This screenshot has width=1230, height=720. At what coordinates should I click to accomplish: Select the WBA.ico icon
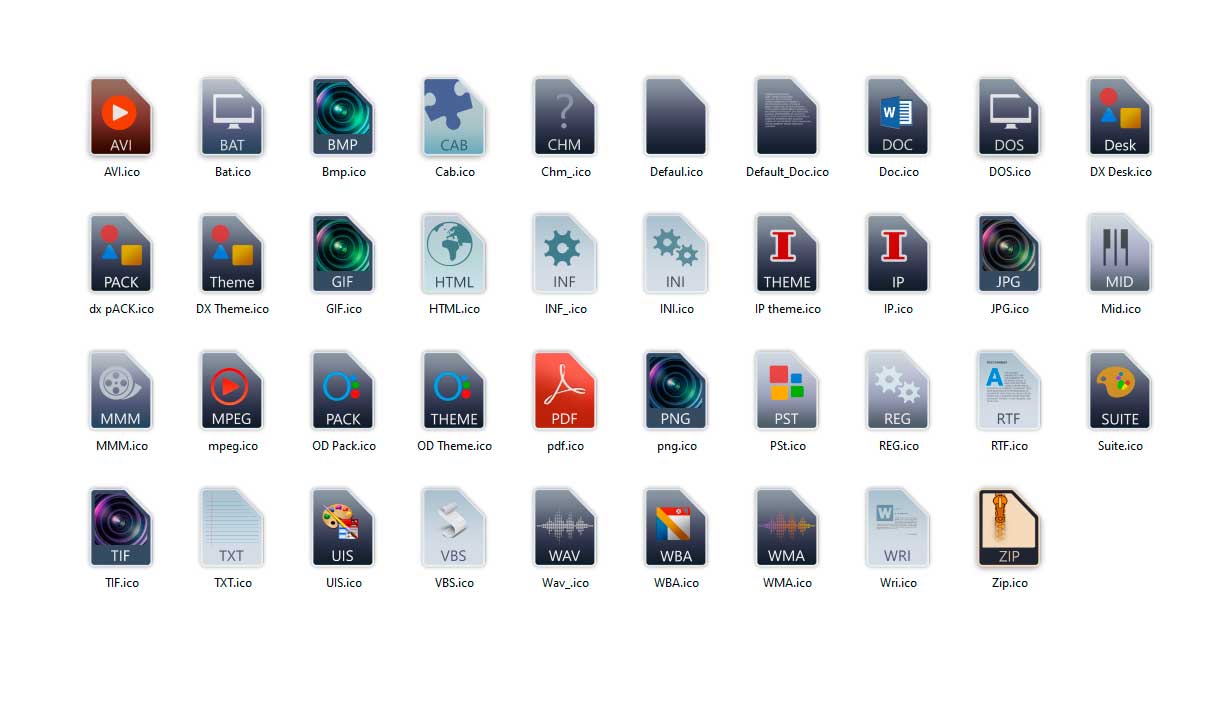point(676,528)
